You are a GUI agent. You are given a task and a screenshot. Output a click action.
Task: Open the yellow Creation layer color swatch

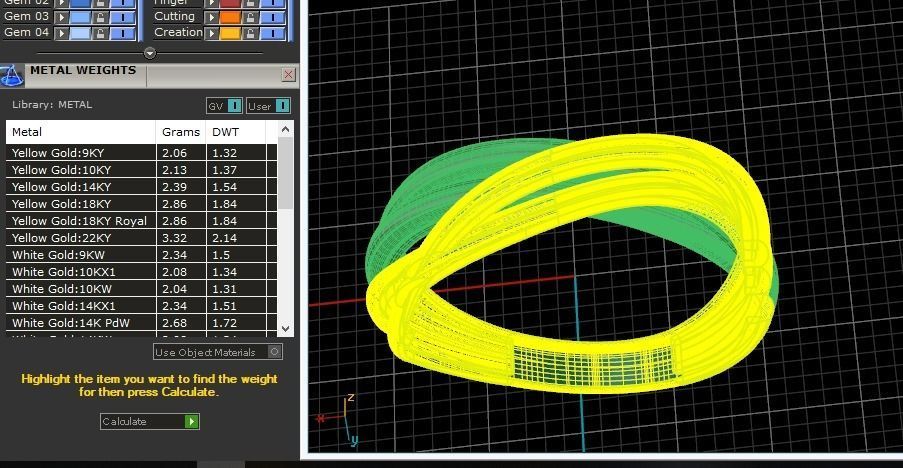click(230, 33)
